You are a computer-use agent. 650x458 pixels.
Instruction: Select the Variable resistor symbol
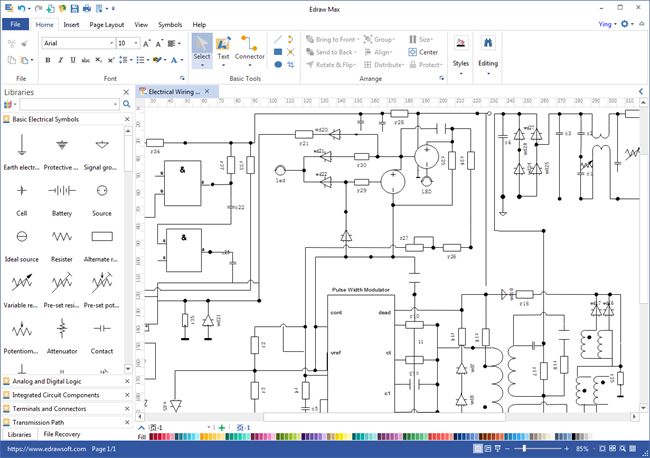tap(22, 283)
